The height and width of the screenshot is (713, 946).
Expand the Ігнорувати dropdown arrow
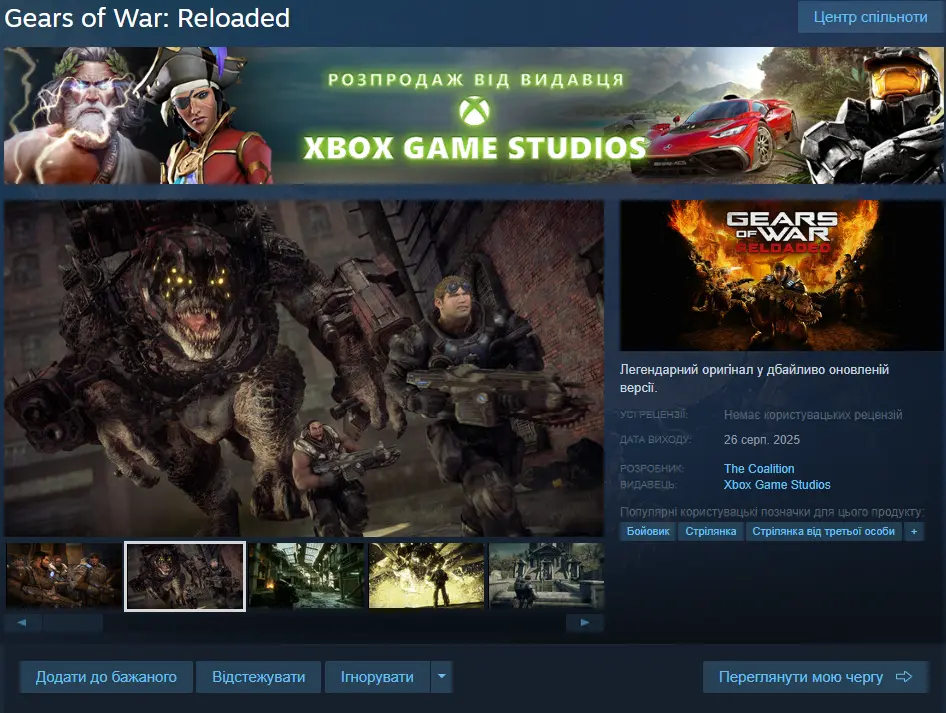(442, 677)
